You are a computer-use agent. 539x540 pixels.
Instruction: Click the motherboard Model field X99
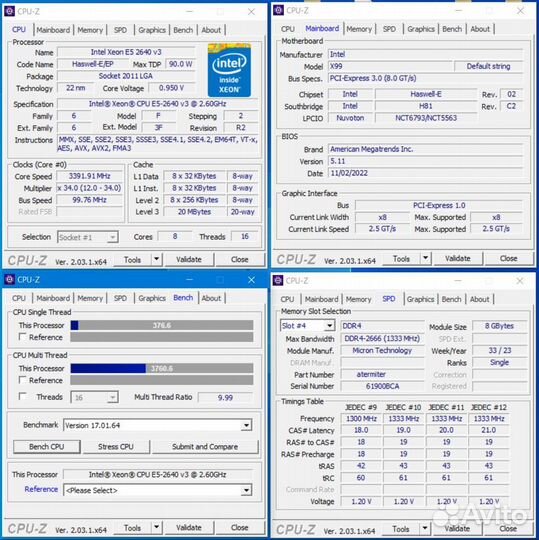pos(390,66)
